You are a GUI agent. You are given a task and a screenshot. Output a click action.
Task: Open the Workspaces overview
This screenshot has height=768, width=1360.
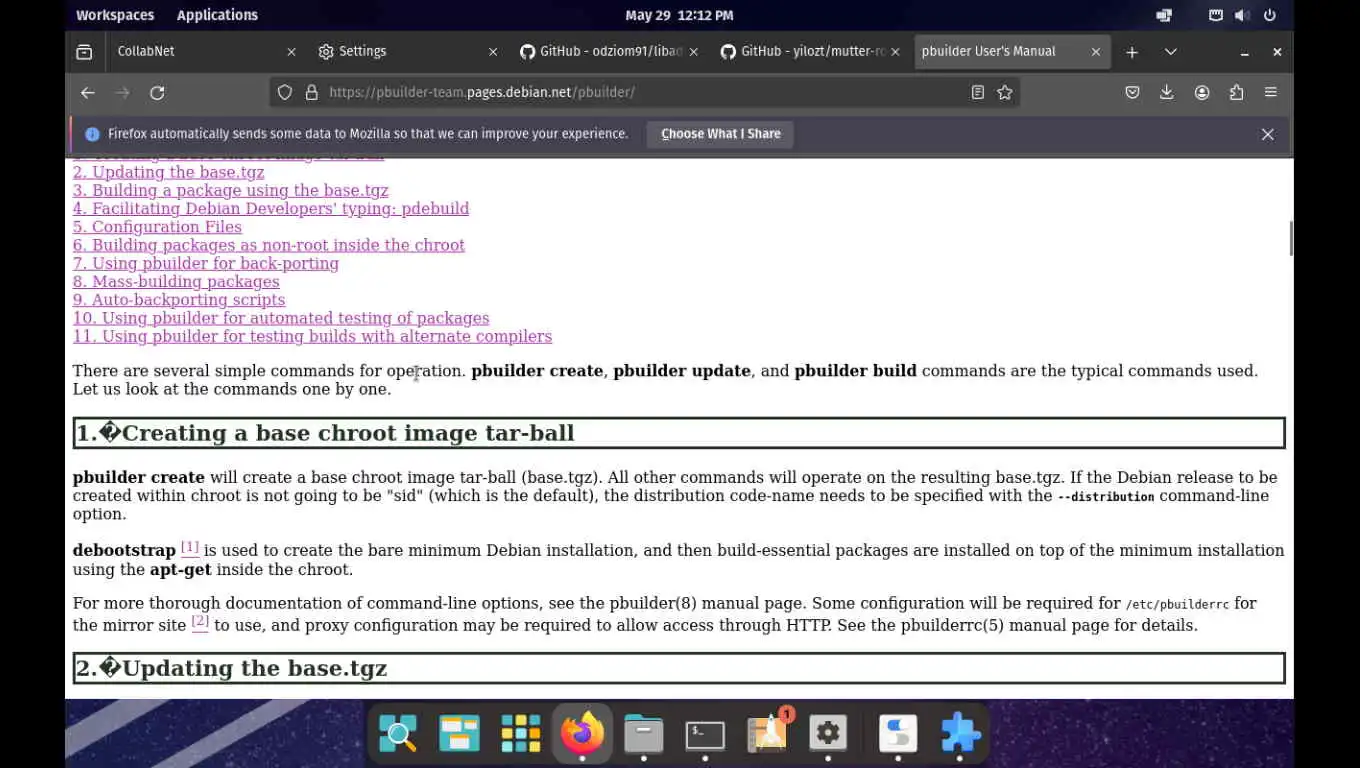pos(115,15)
